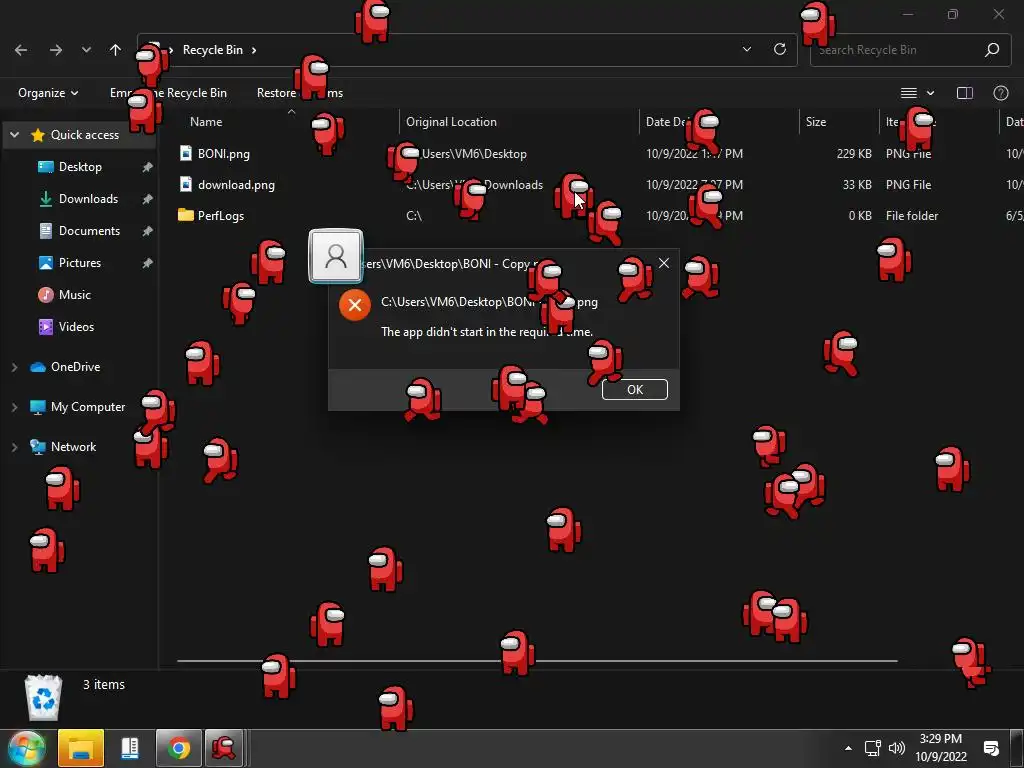Screen dimensions: 1024x768
Task: Click the BONI.png file icon
Action: [x=186, y=153]
